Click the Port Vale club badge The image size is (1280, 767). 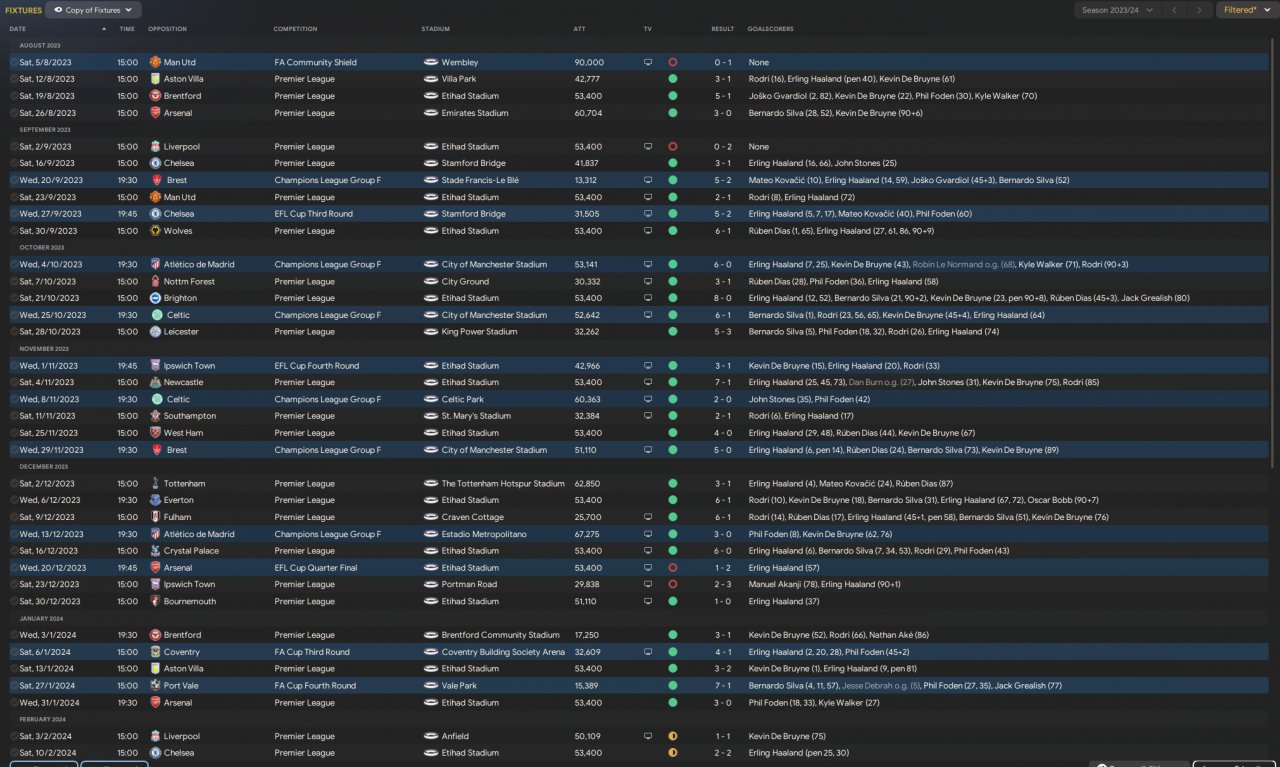[155, 686]
